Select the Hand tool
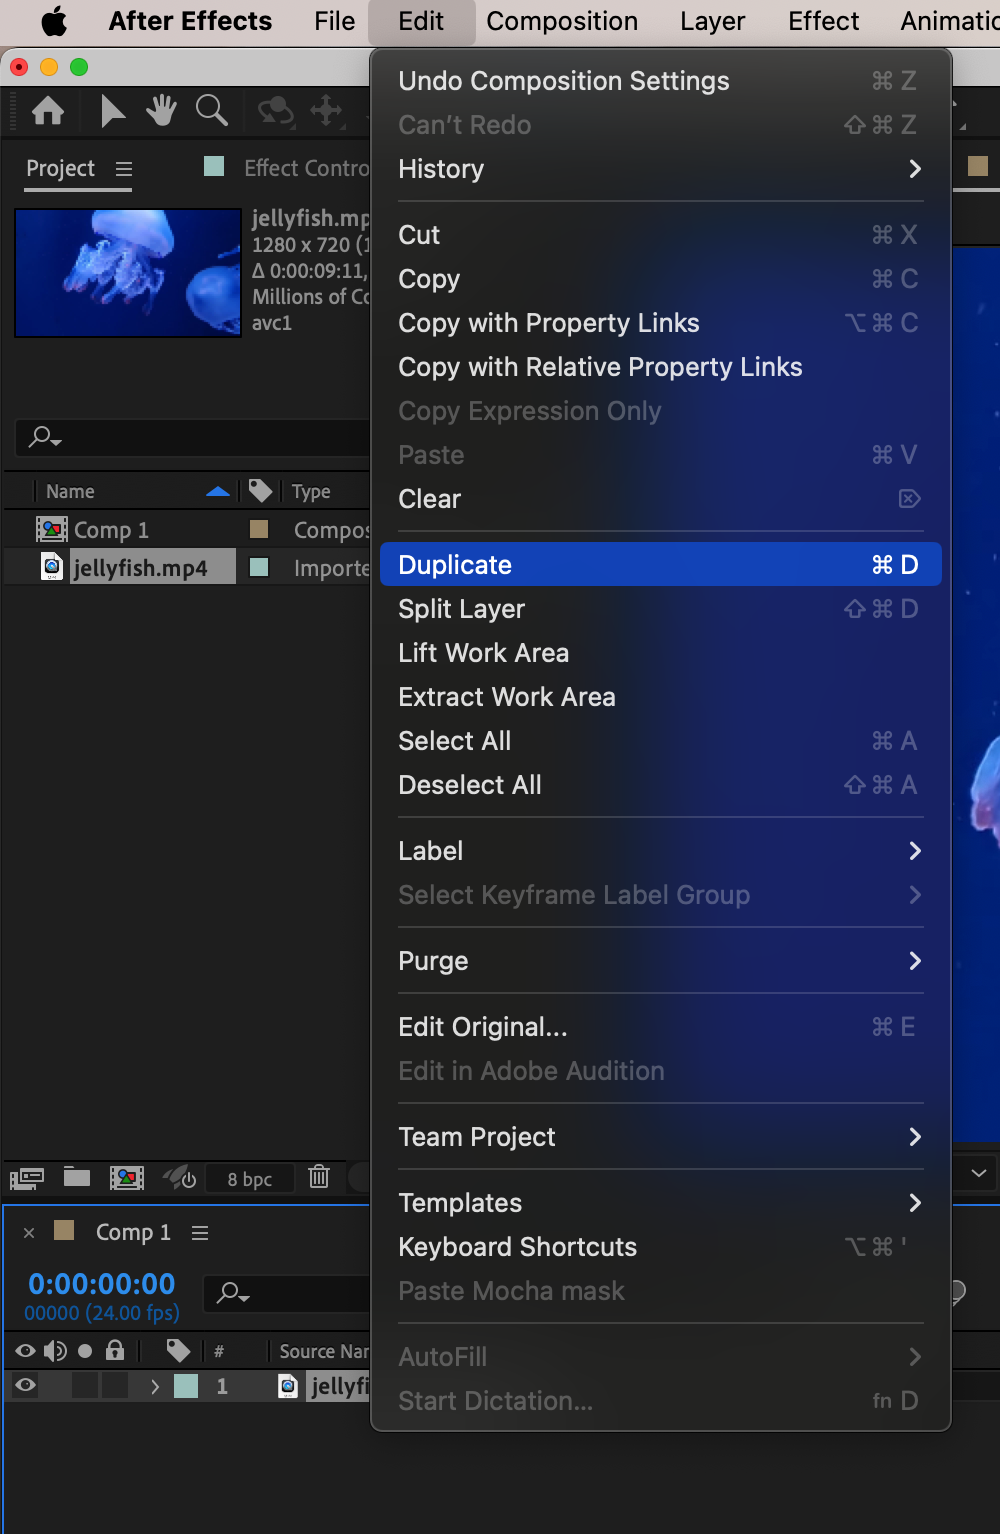Image resolution: width=1000 pixels, height=1534 pixels. click(161, 110)
